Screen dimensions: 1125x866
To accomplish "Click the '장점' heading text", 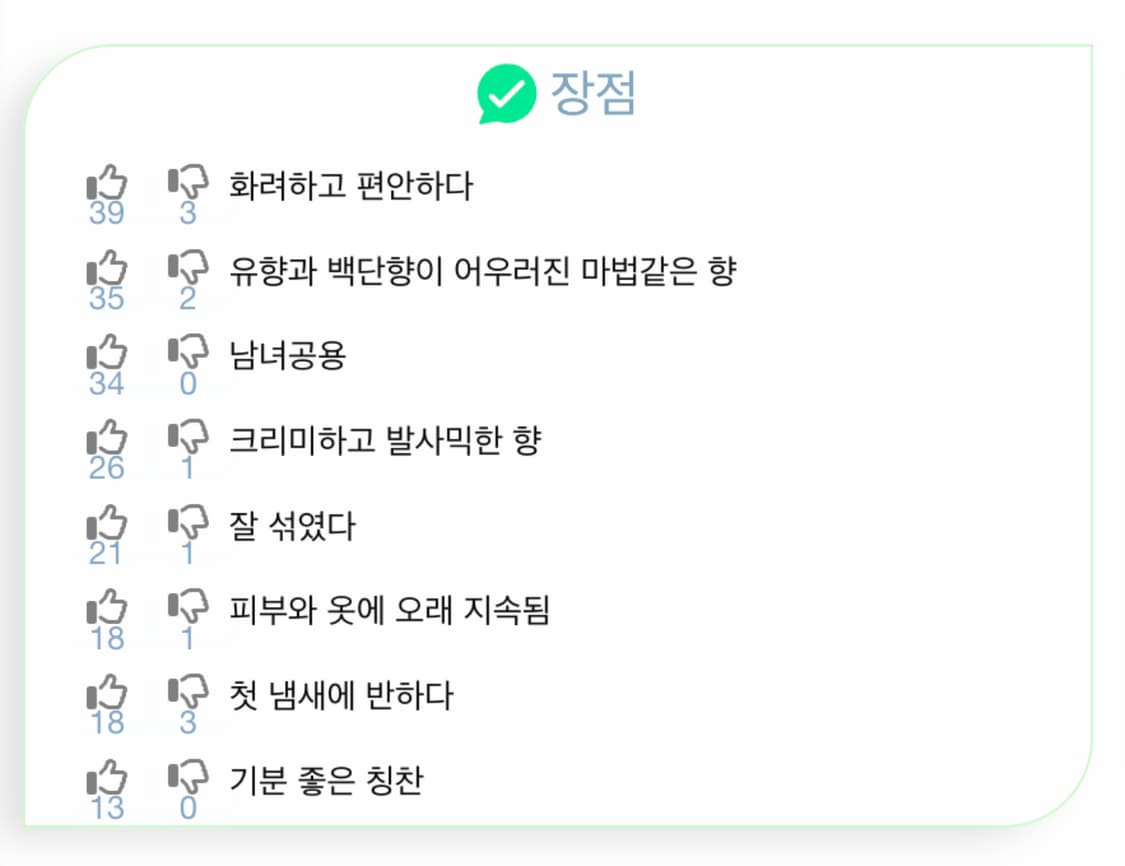I will (x=593, y=93).
